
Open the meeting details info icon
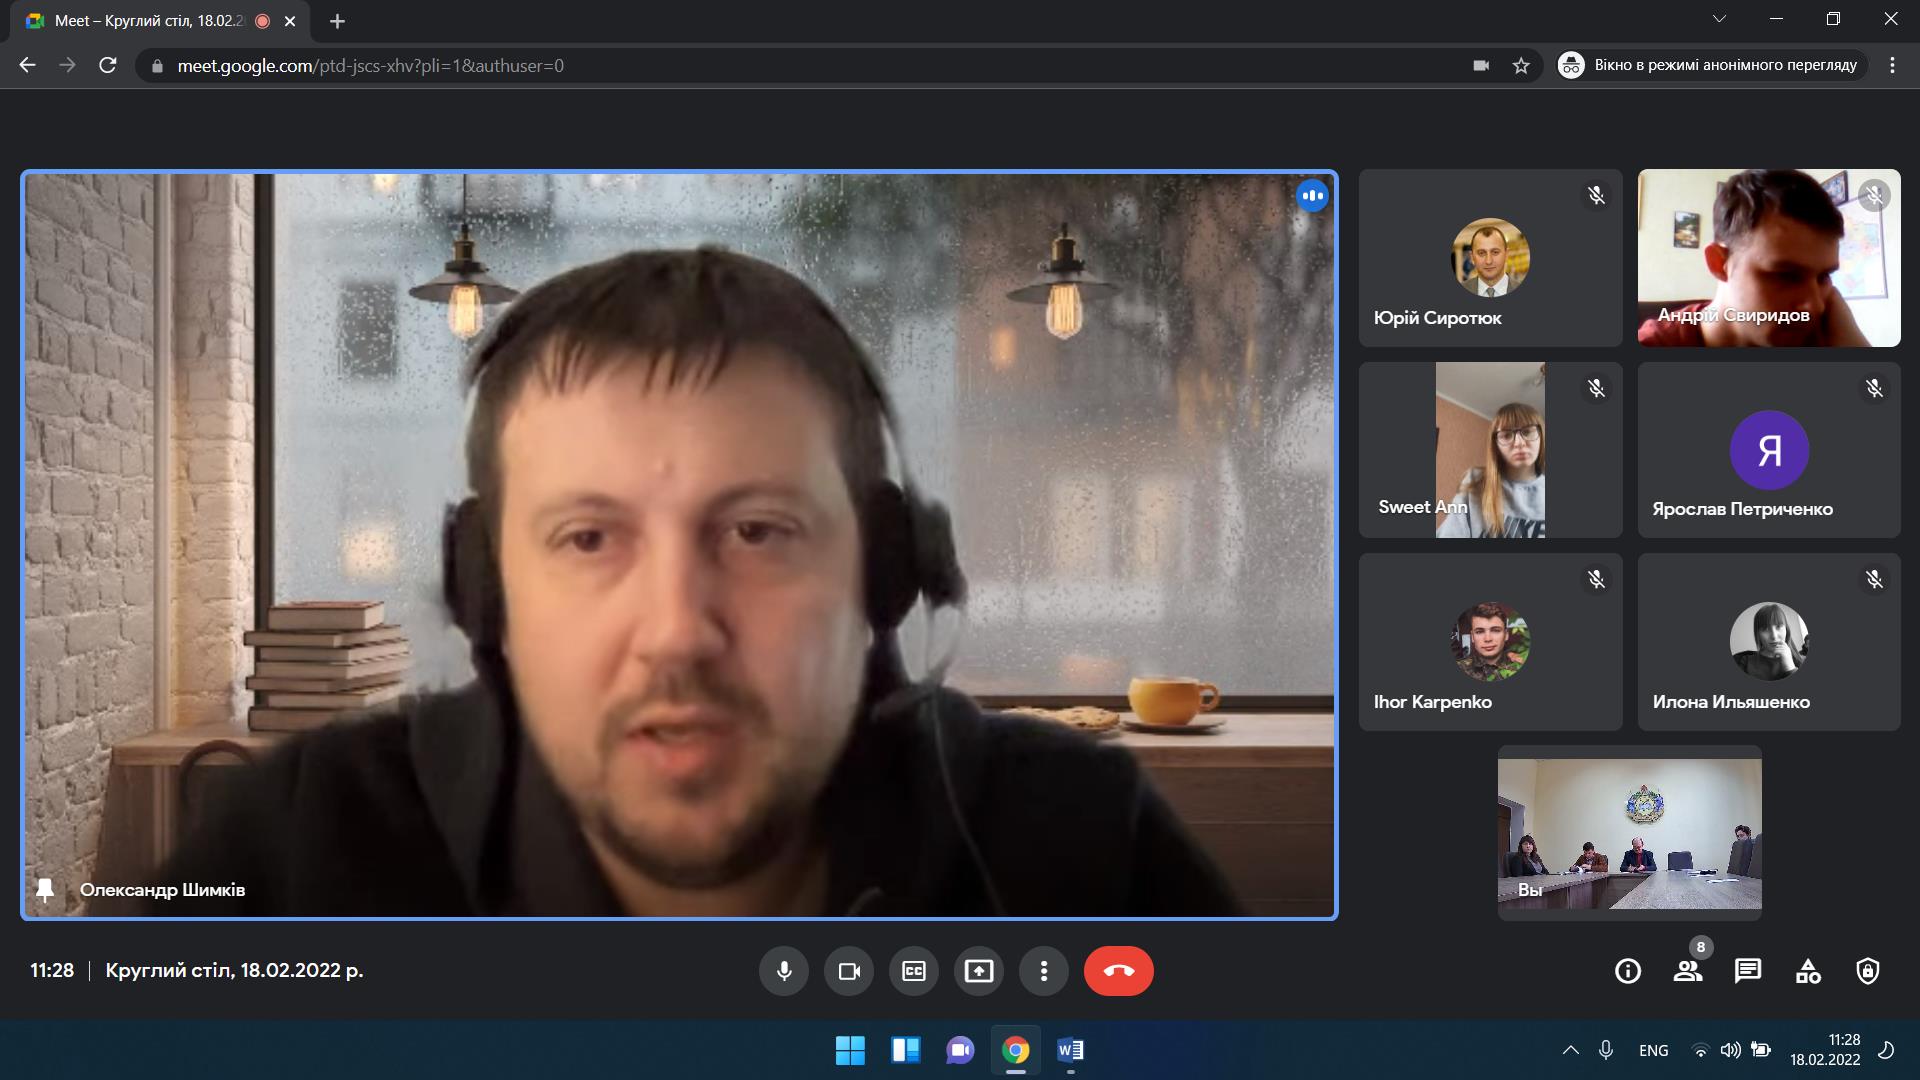click(1628, 971)
